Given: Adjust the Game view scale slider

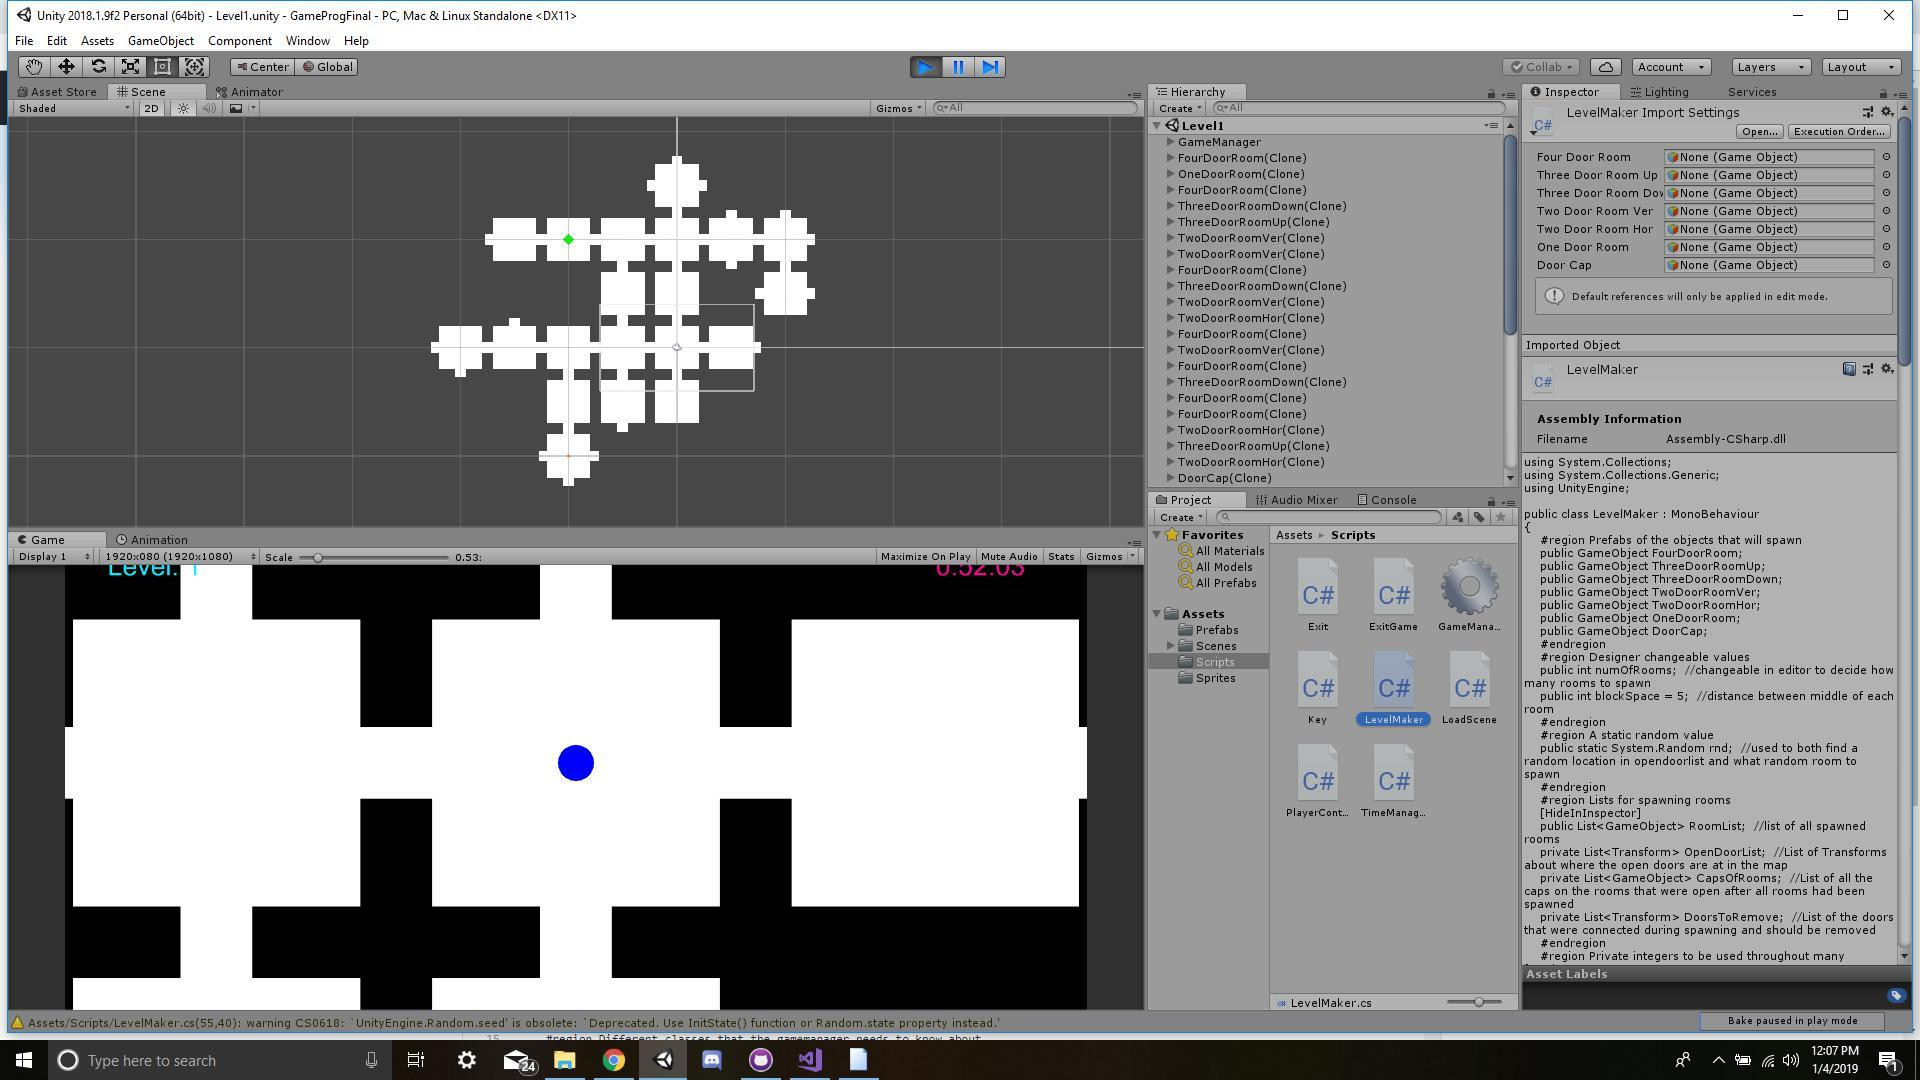Looking at the screenshot, I should pyautogui.click(x=318, y=557).
